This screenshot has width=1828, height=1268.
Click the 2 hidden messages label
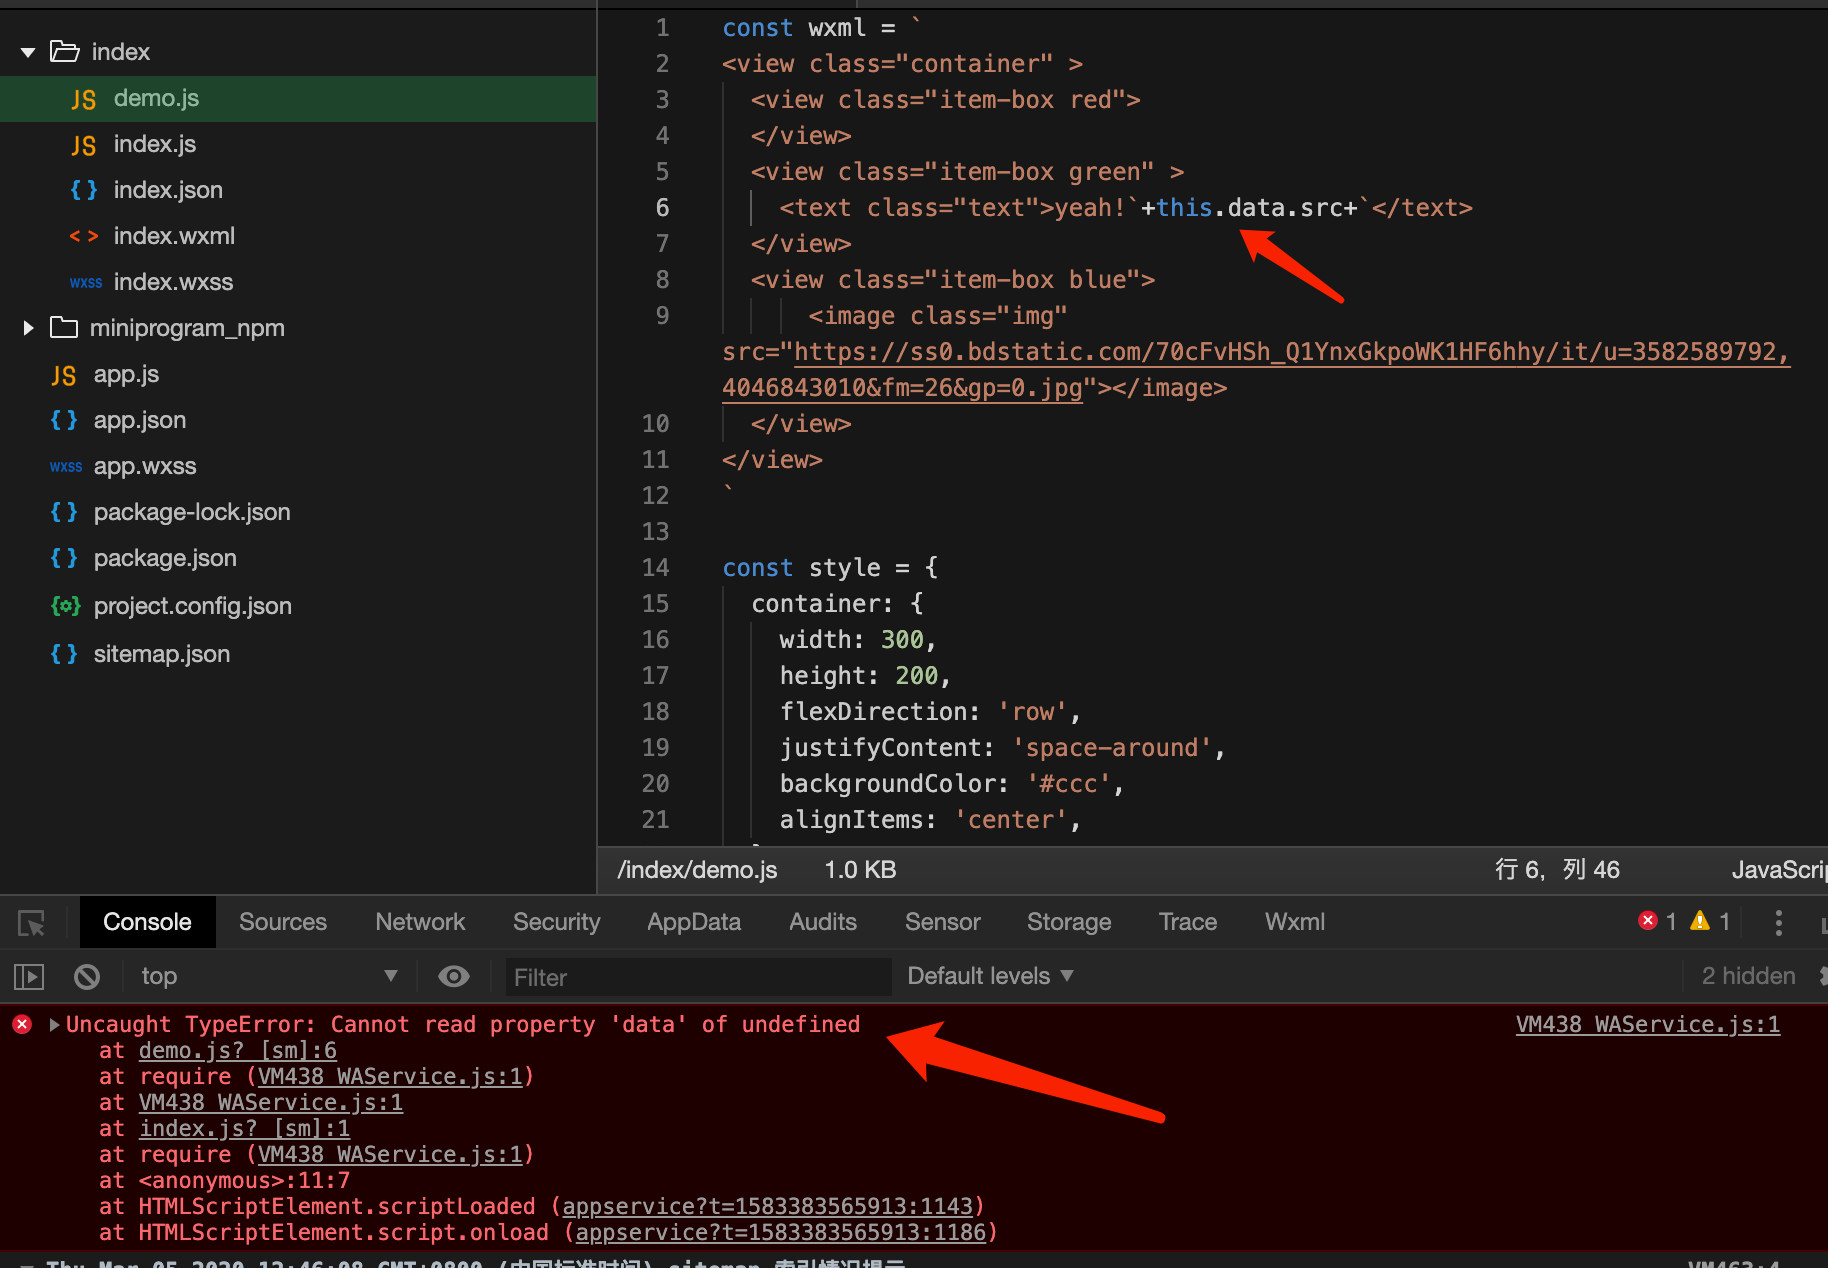click(x=1748, y=976)
